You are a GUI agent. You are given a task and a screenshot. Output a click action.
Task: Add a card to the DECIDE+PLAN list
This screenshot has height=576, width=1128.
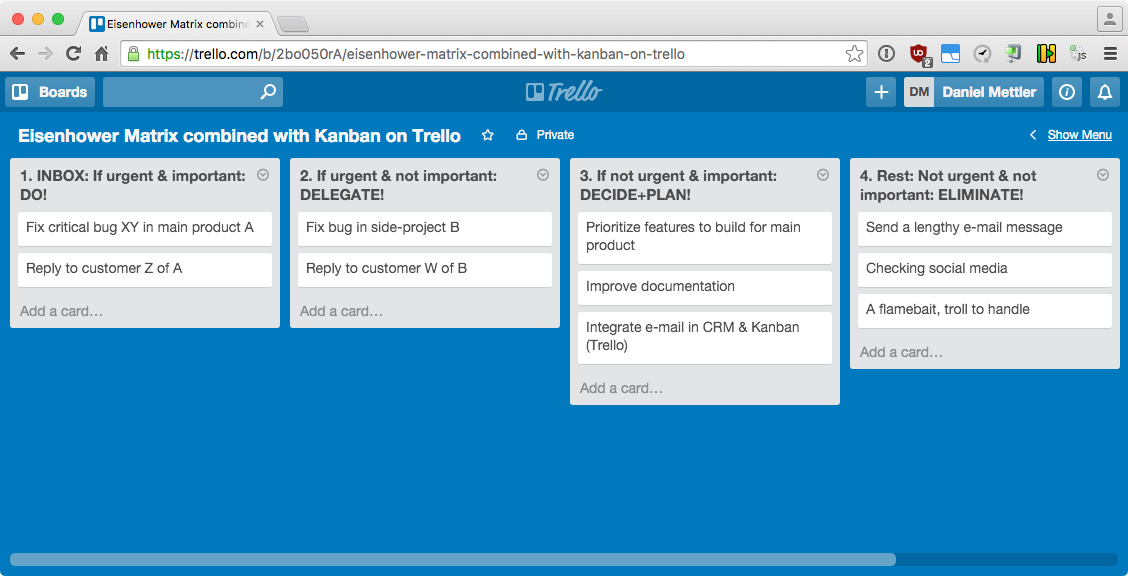tap(622, 388)
